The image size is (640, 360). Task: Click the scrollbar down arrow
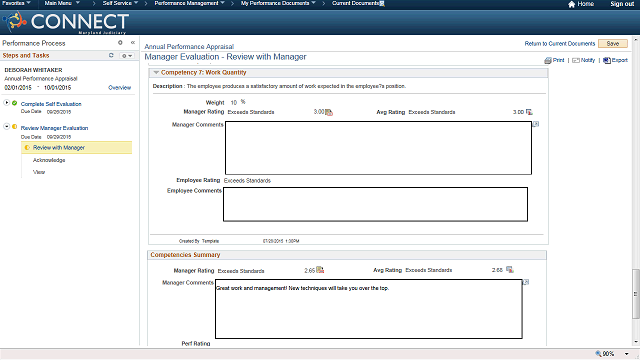(636, 342)
